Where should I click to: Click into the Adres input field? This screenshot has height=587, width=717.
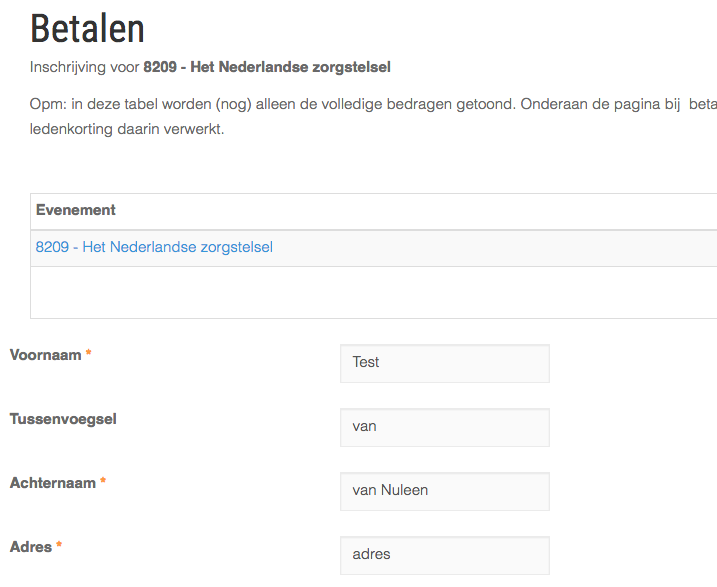(444, 555)
